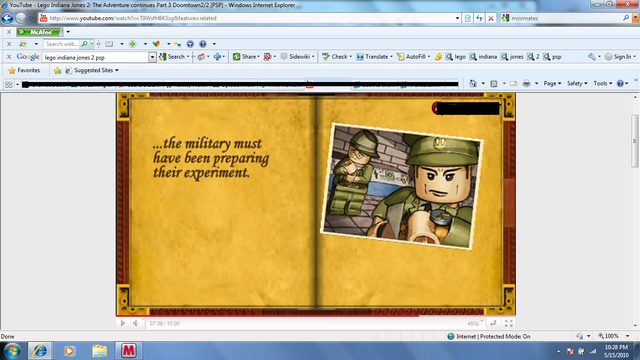Screen dimensions: 640x360
Task: Click the find 'psp' word button
Action: (x=553, y=57)
